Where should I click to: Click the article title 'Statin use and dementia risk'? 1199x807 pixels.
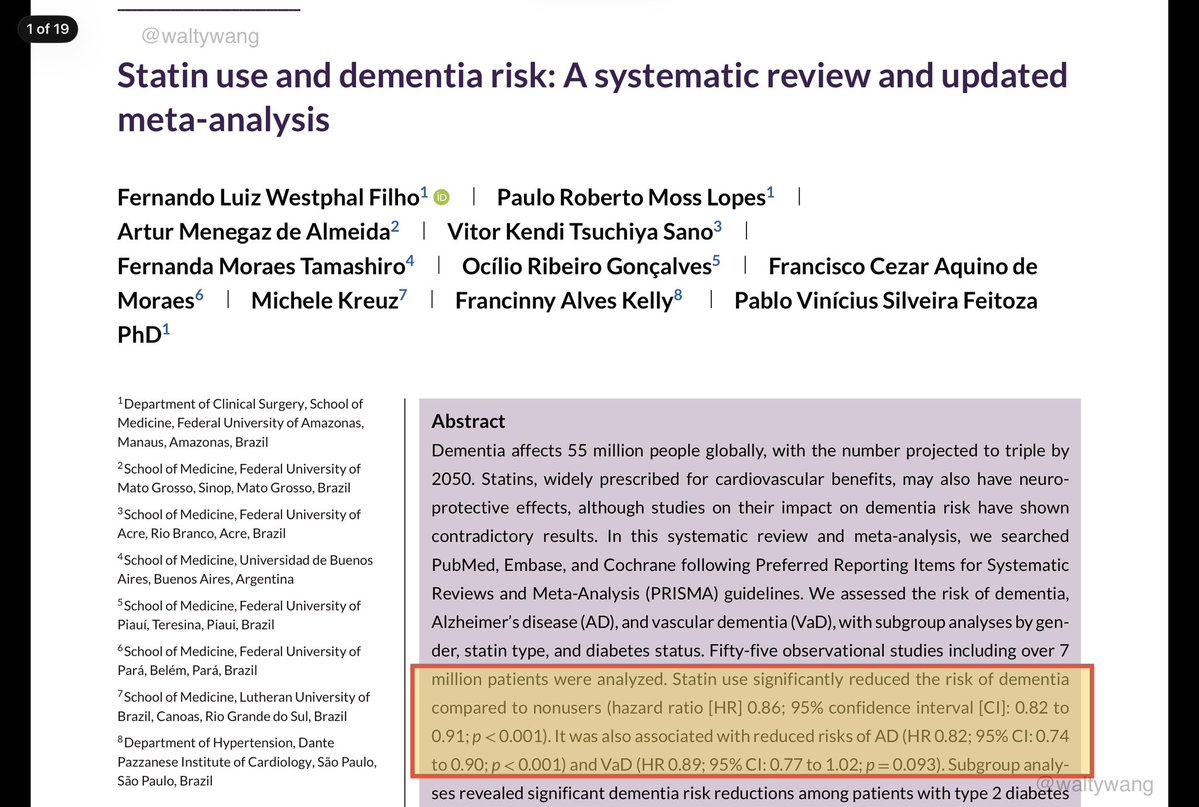(336, 76)
